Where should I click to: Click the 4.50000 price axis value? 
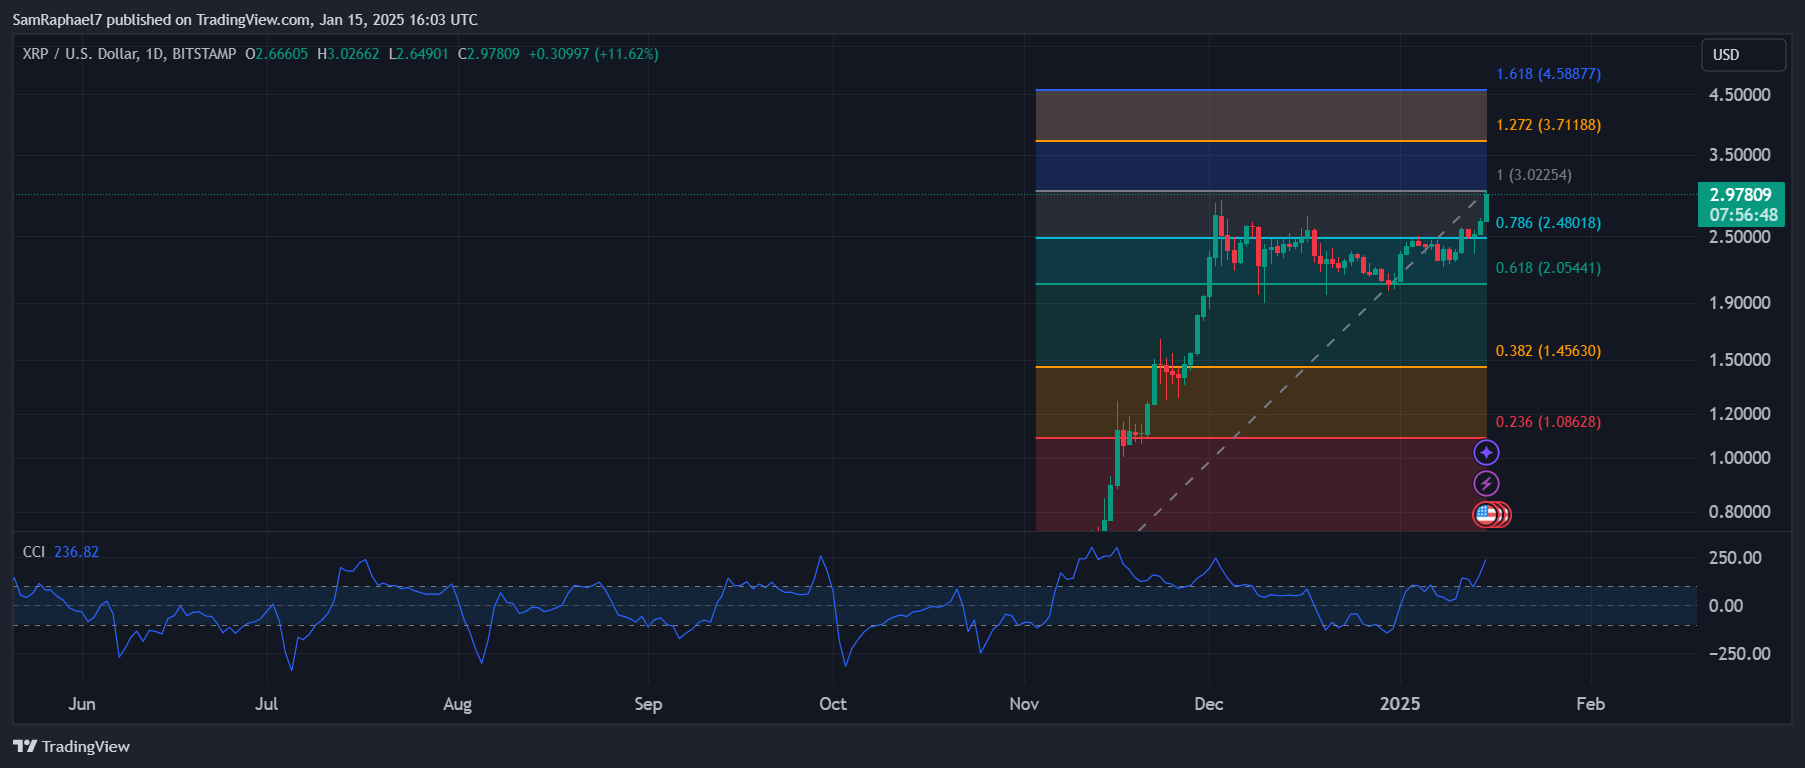(1739, 95)
